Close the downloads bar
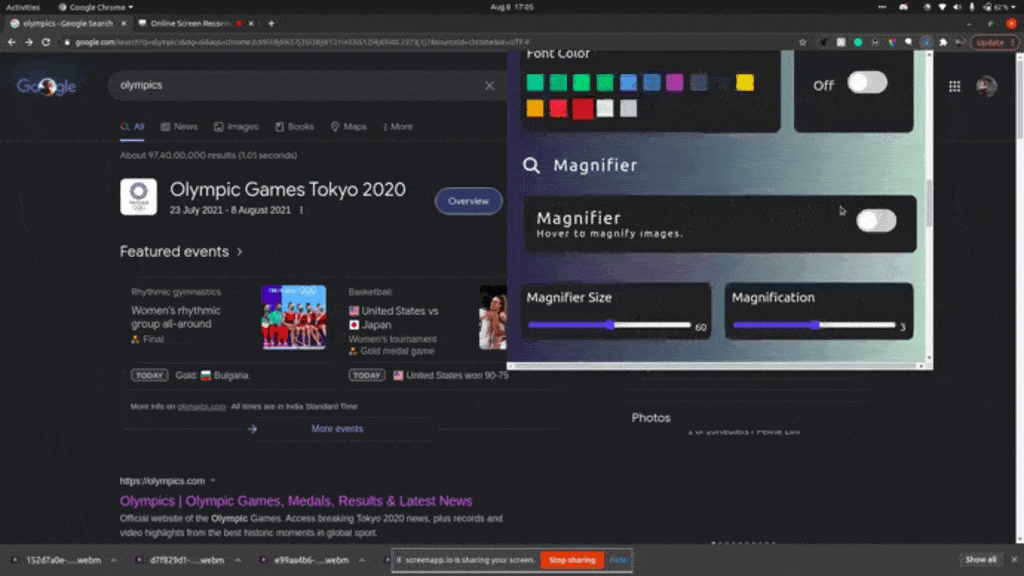The height and width of the screenshot is (576, 1024). (x=1014, y=560)
